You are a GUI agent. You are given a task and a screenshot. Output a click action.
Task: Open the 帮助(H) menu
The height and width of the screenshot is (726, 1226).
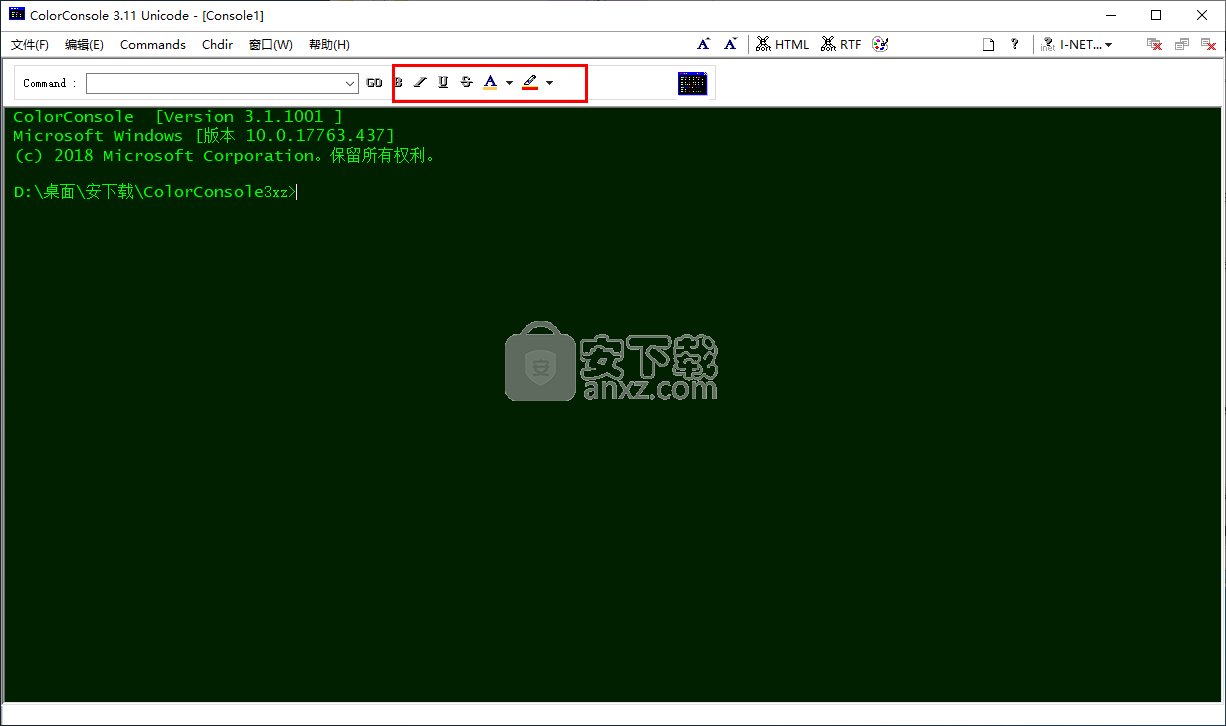(x=329, y=44)
